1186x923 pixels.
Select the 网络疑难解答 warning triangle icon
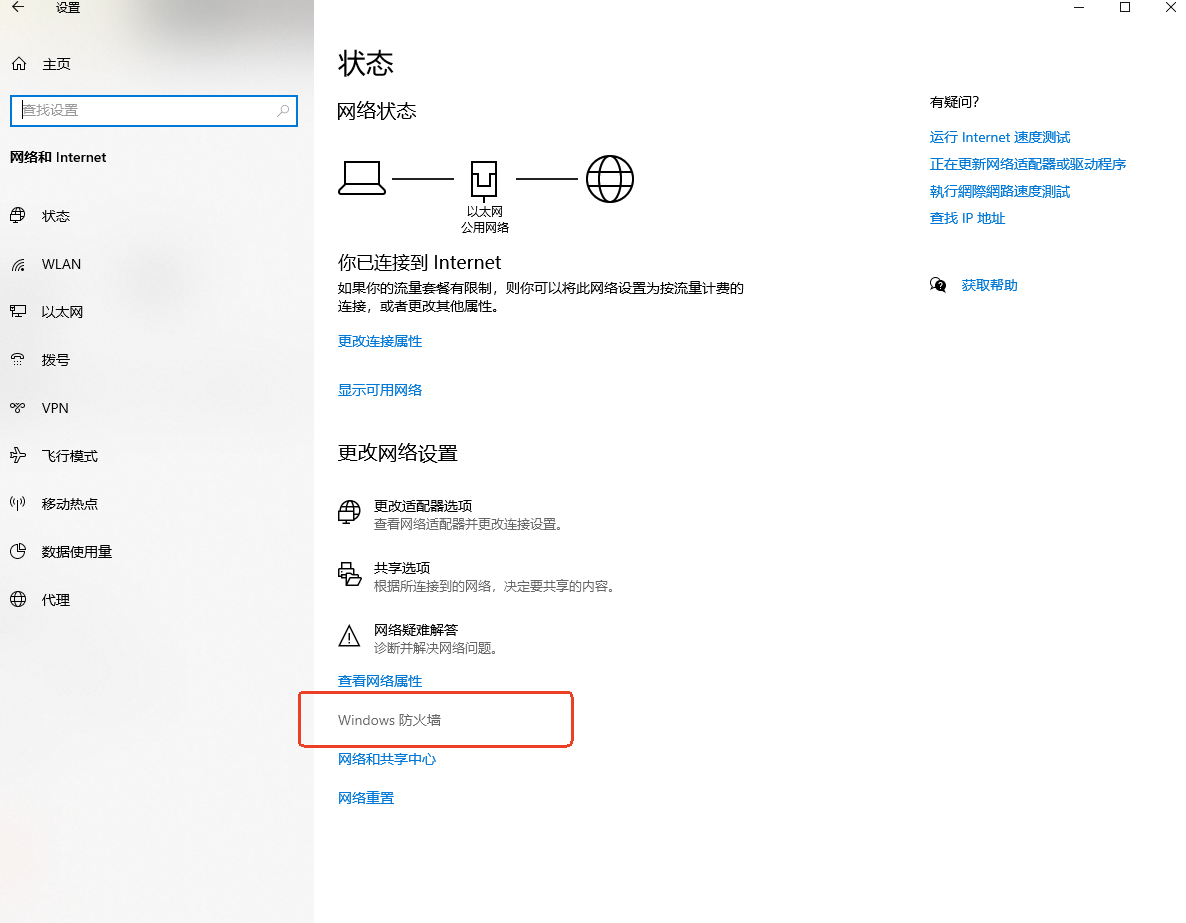348,636
